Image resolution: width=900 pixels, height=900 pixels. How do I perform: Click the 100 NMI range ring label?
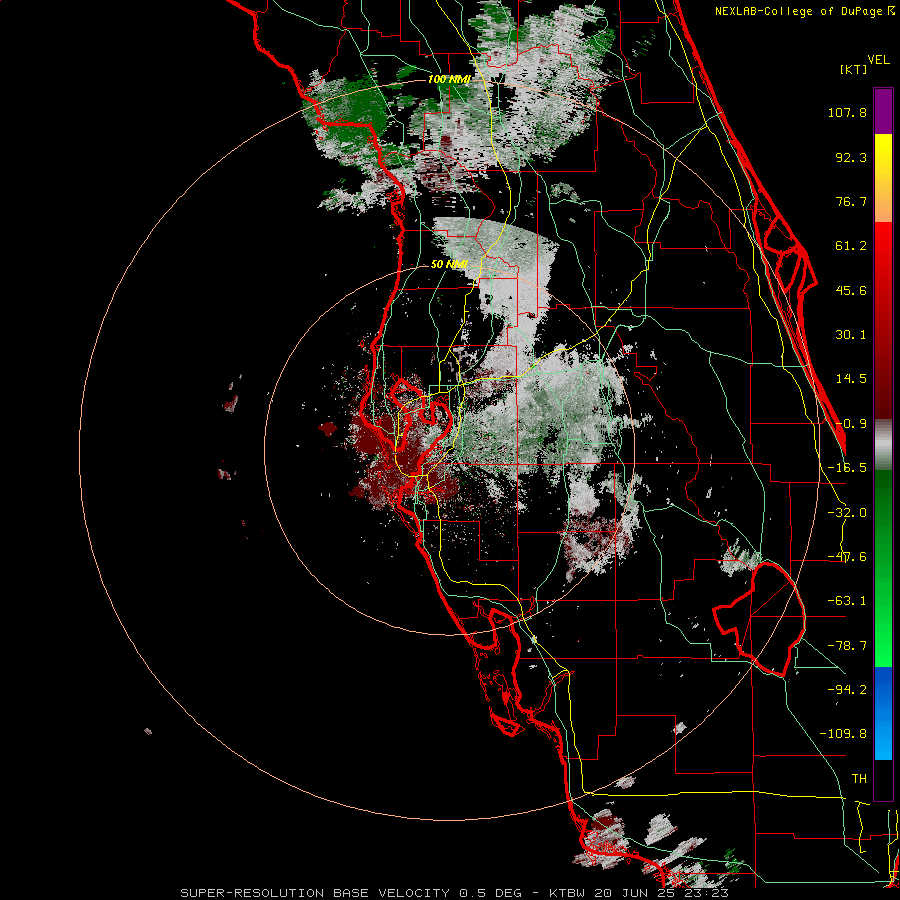coord(449,79)
